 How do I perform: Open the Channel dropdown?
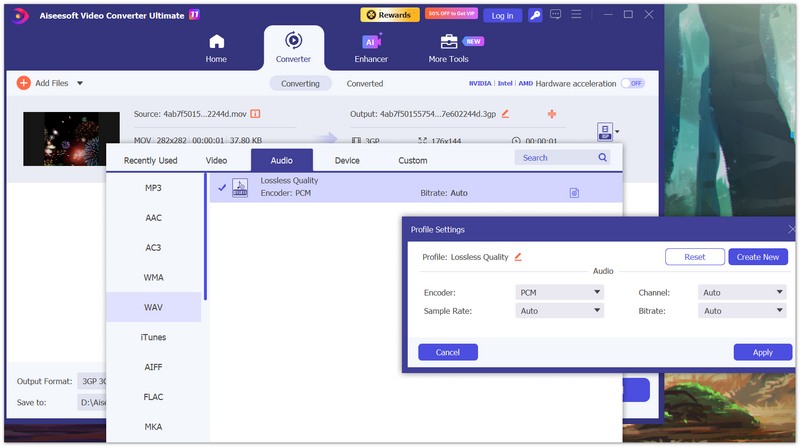[x=742, y=292]
